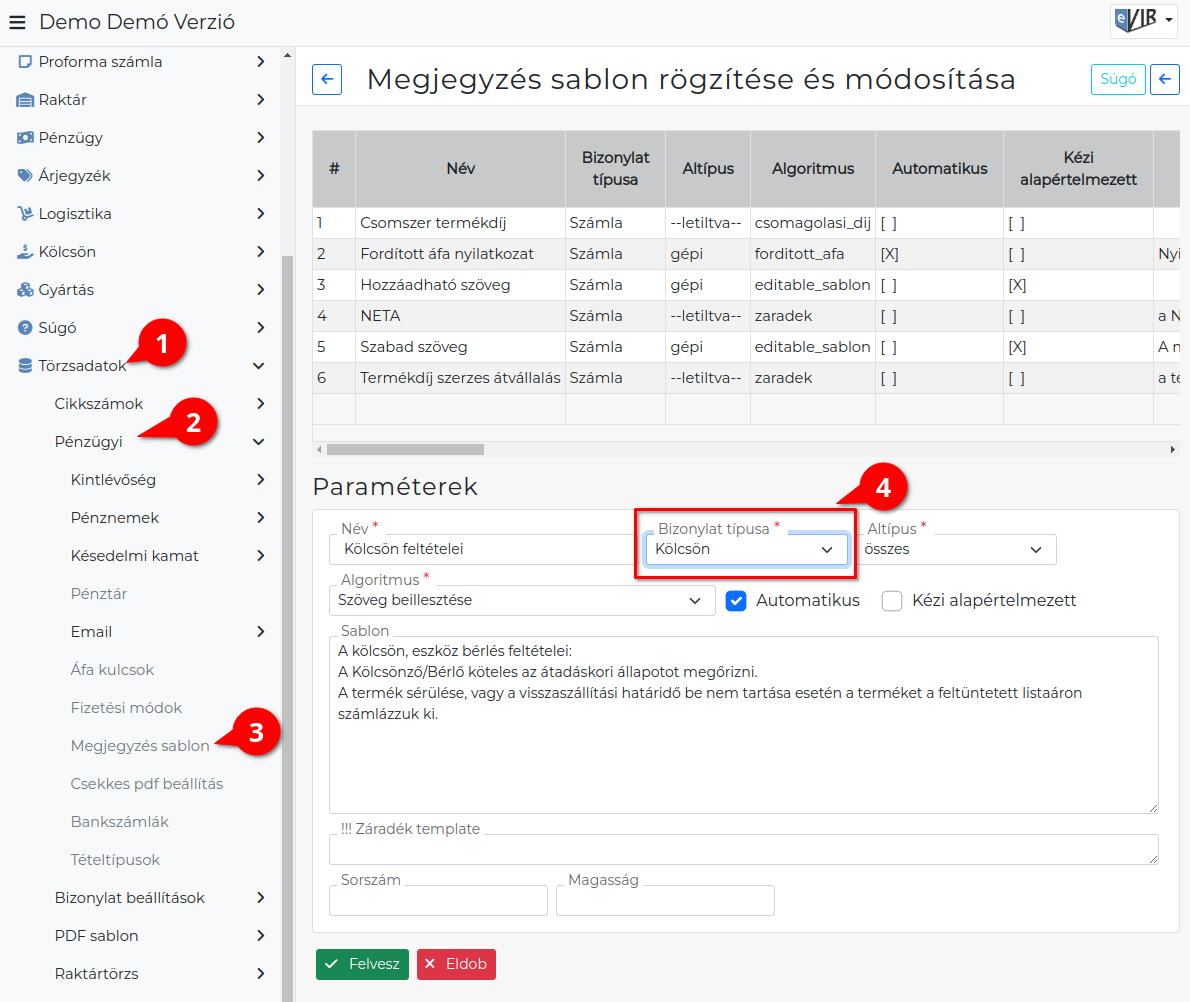Click the Pénzügy money icon
The image size is (1190, 1002).
pyautogui.click(x=25, y=137)
